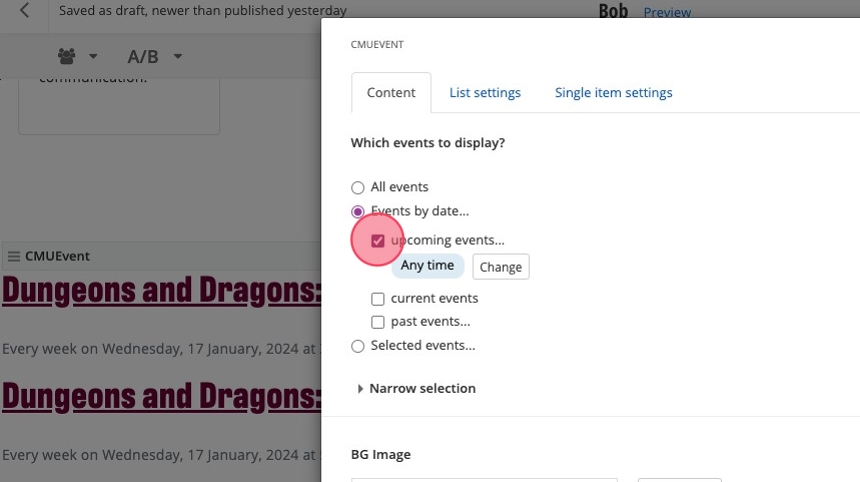
Task: Enable the current events checkbox
Action: (378, 298)
